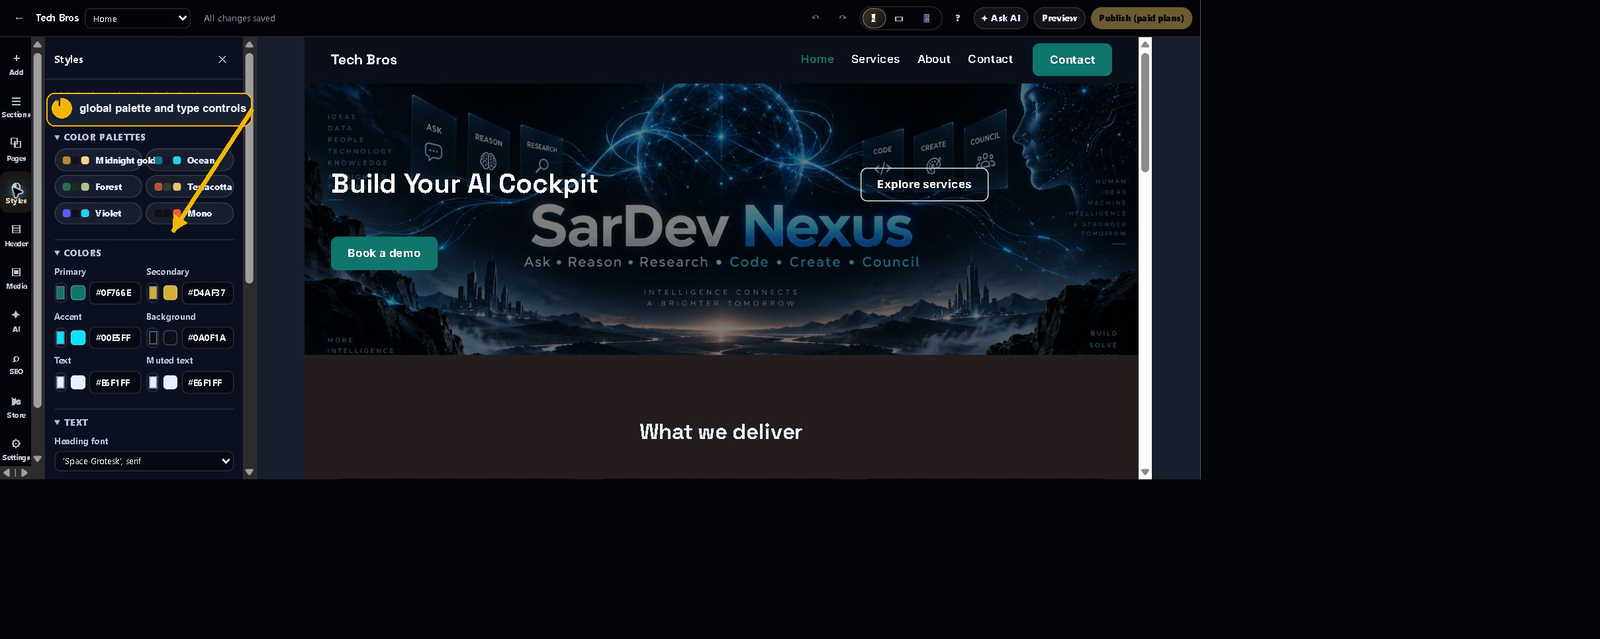Screen dimensions: 1600x639
Task: Apply the Violet color palette
Action: pyautogui.click(x=98, y=213)
